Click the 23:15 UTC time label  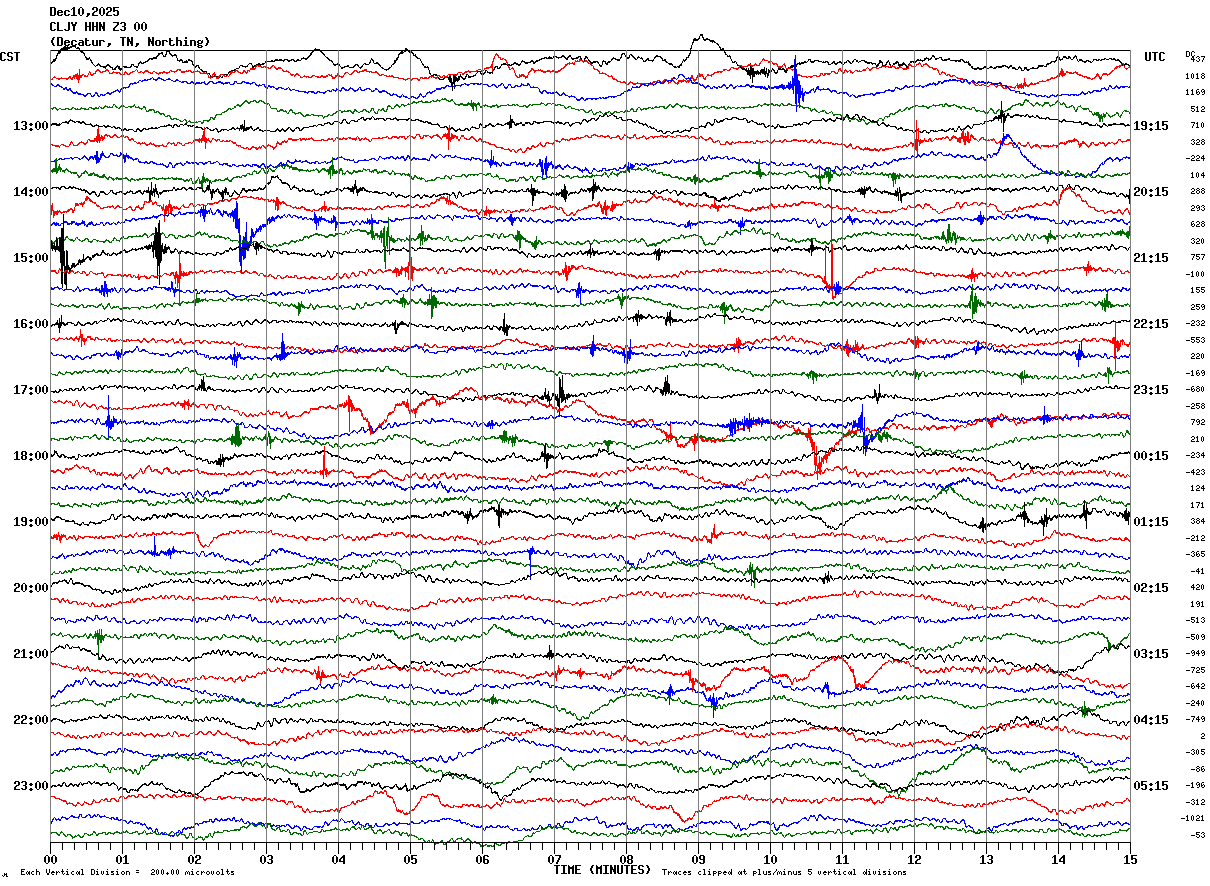1151,390
